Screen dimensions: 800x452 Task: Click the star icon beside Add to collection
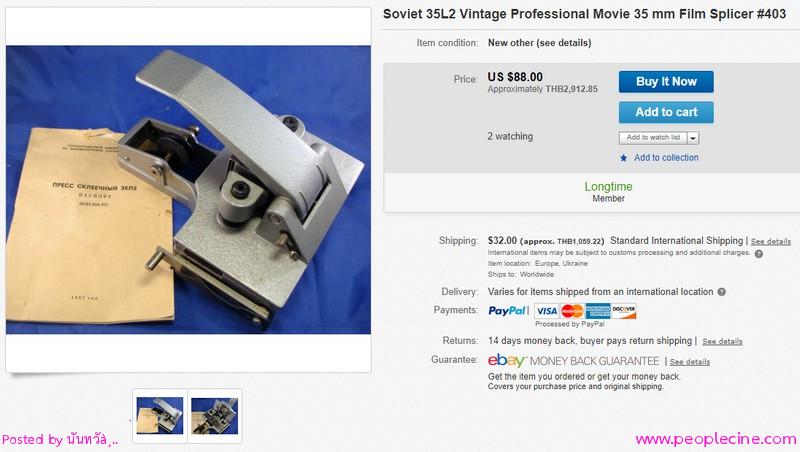point(623,158)
